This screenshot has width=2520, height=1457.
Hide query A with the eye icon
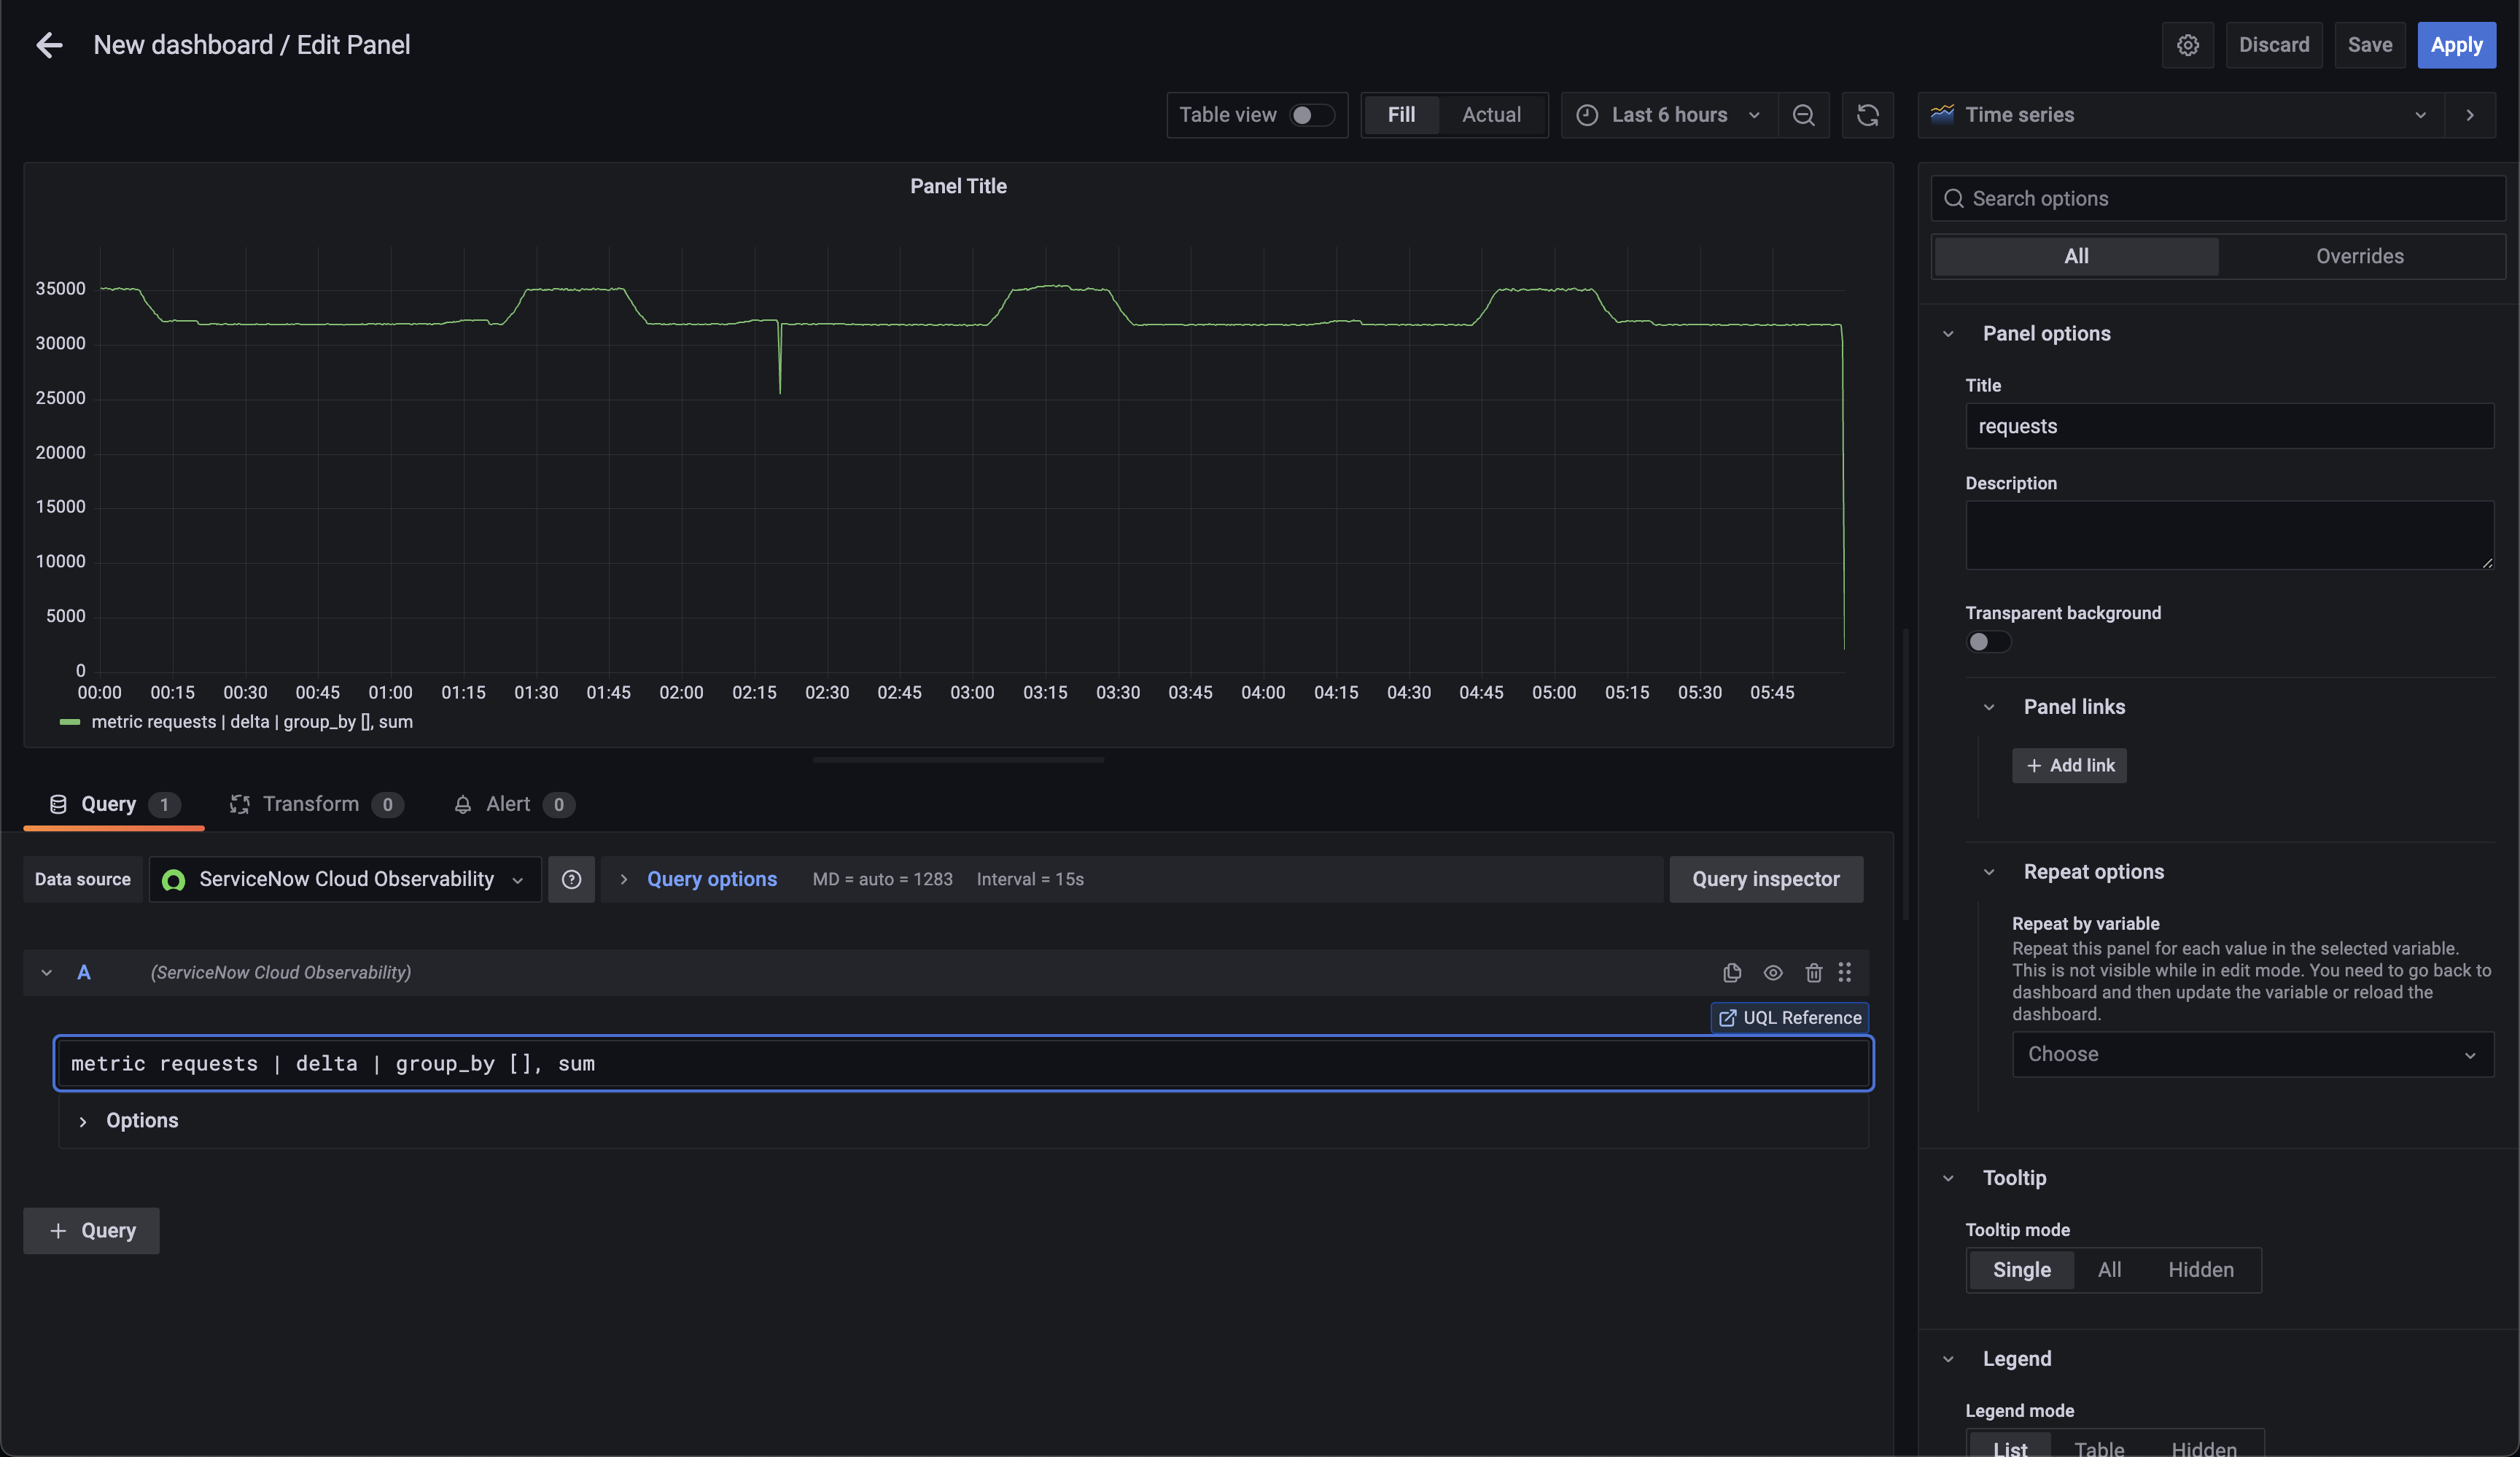(1772, 972)
